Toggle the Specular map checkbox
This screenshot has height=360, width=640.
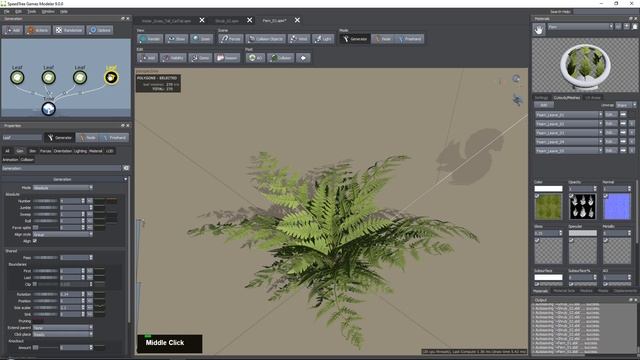(x=571, y=240)
